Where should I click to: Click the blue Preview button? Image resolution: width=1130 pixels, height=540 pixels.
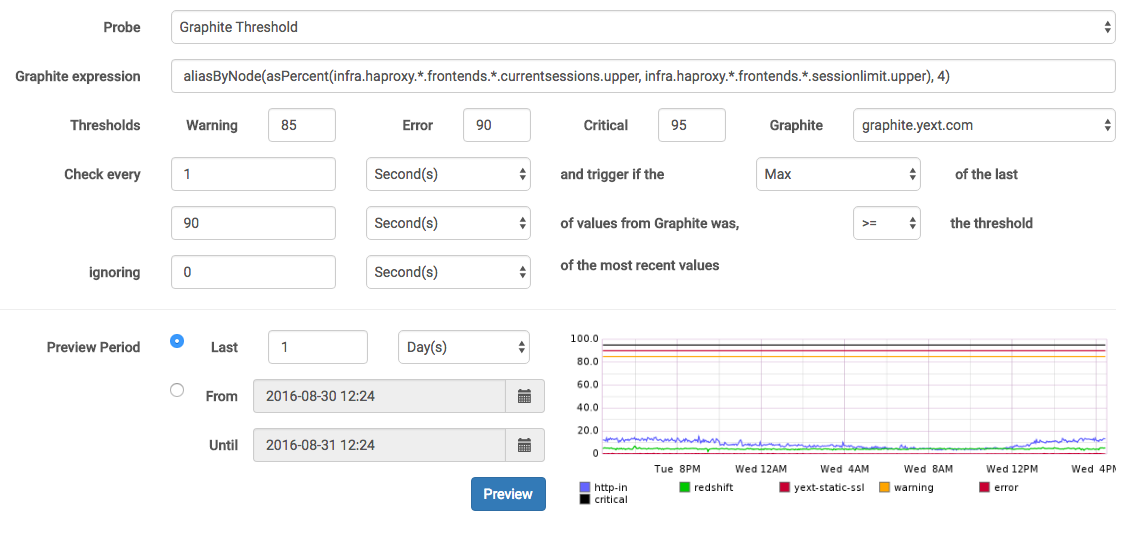[508, 494]
